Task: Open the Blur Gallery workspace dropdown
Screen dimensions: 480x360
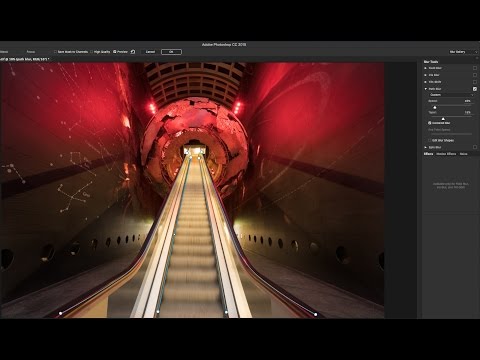Action: click(463, 52)
